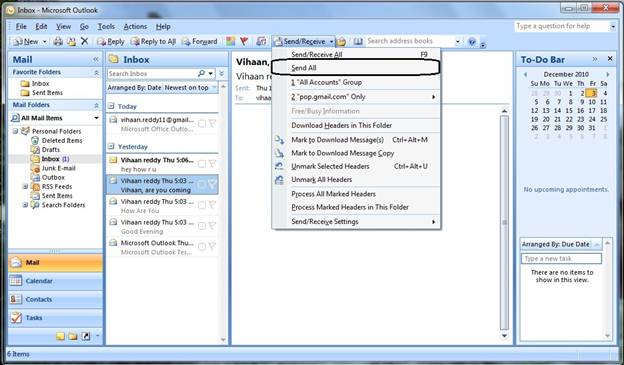Click the Mark to Download Message(s) icon
624x365 pixels.
pyautogui.click(x=279, y=140)
